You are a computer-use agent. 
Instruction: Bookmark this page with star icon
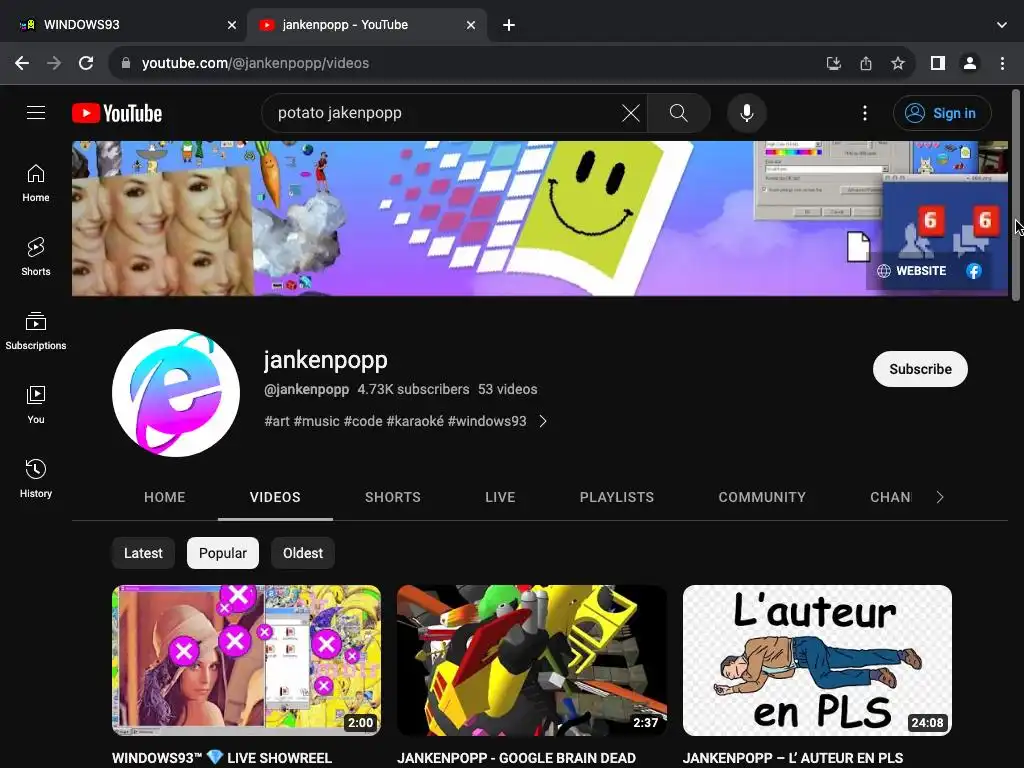pyautogui.click(x=898, y=63)
